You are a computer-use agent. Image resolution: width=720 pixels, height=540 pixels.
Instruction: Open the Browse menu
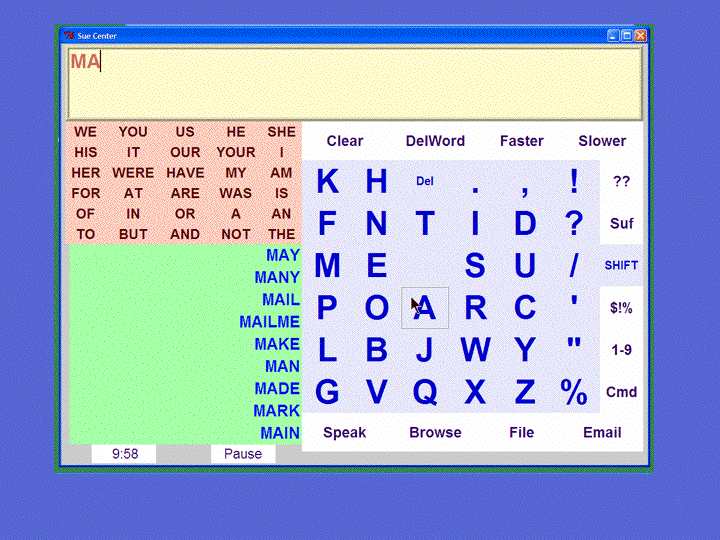435,433
